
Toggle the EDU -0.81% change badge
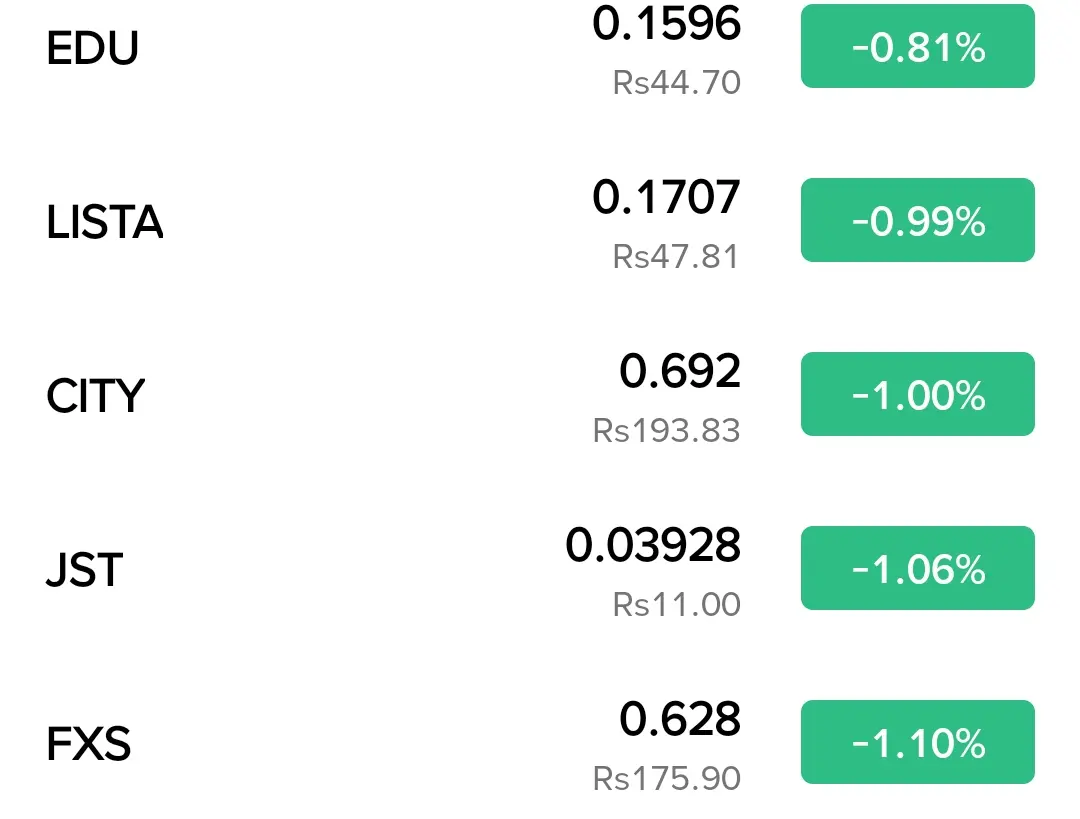(917, 46)
